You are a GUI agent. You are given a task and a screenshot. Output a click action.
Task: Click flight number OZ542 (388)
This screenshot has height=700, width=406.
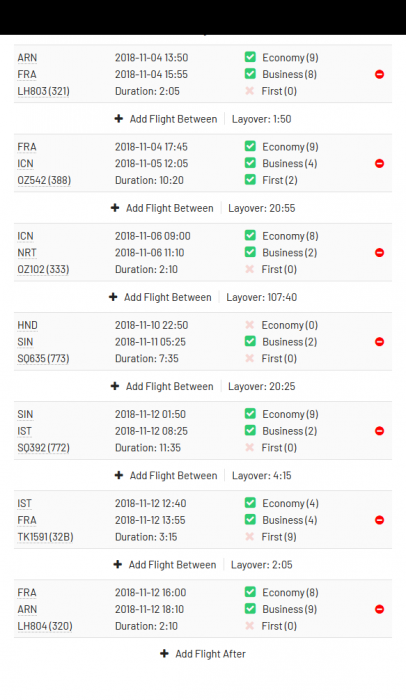[x=44, y=180]
